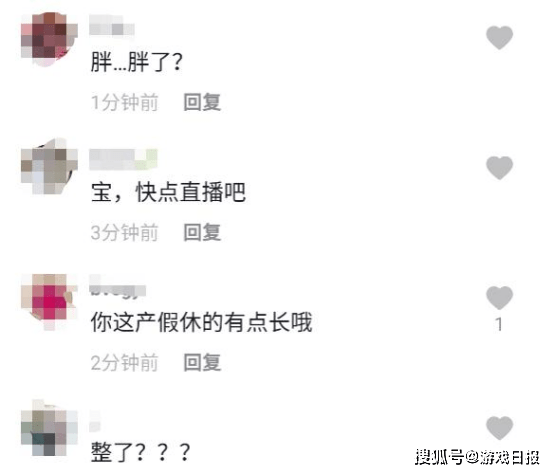Click blurred username above "你这产假休的有点长哦"
Viewport: 554px width, 474px height.
click(117, 288)
